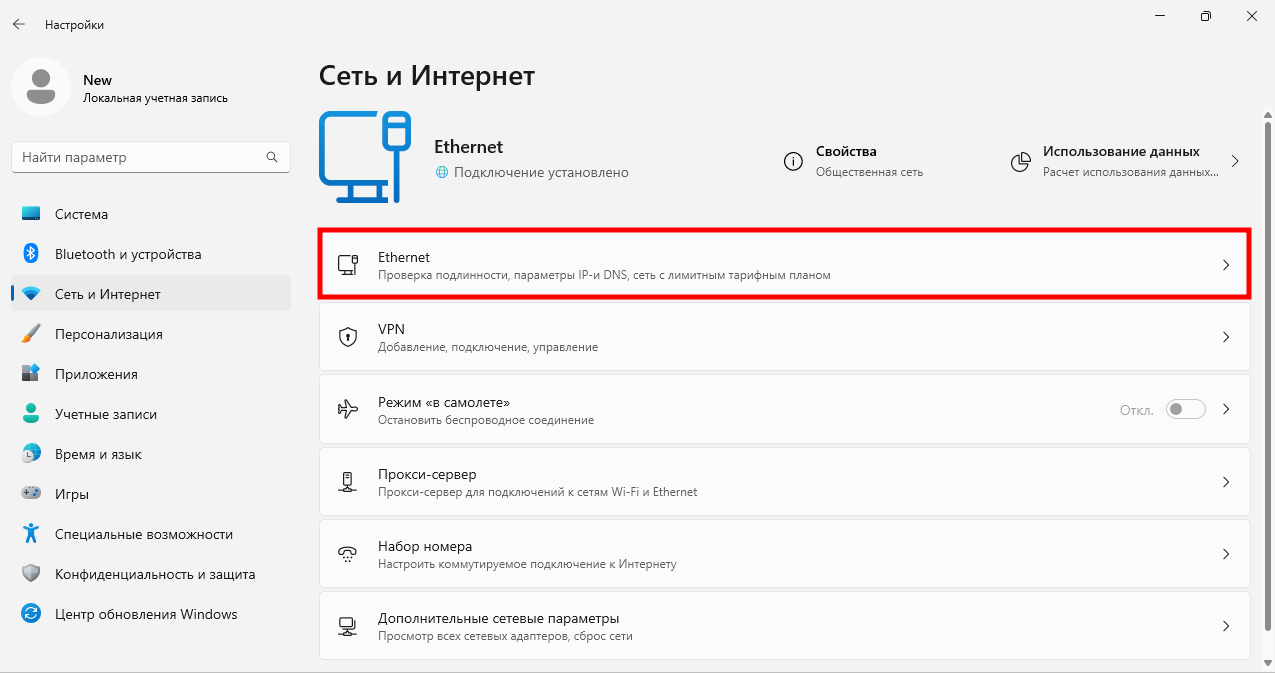The height and width of the screenshot is (673, 1275).
Task: Open Приложения settings category
Action: (151, 374)
